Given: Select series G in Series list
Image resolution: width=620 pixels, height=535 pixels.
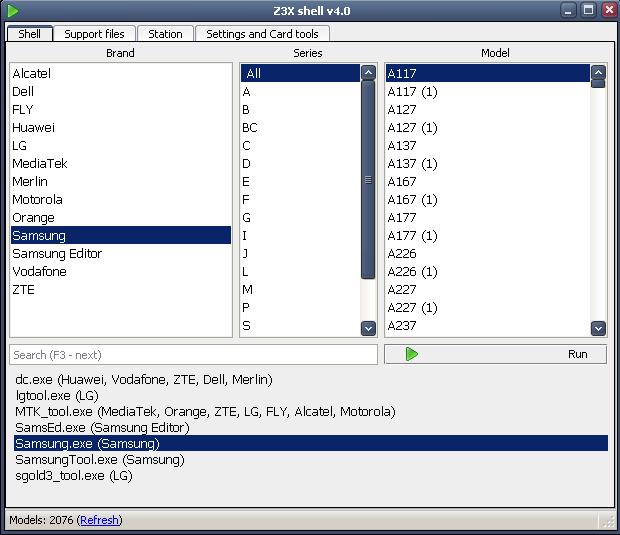Looking at the screenshot, I should [301, 217].
